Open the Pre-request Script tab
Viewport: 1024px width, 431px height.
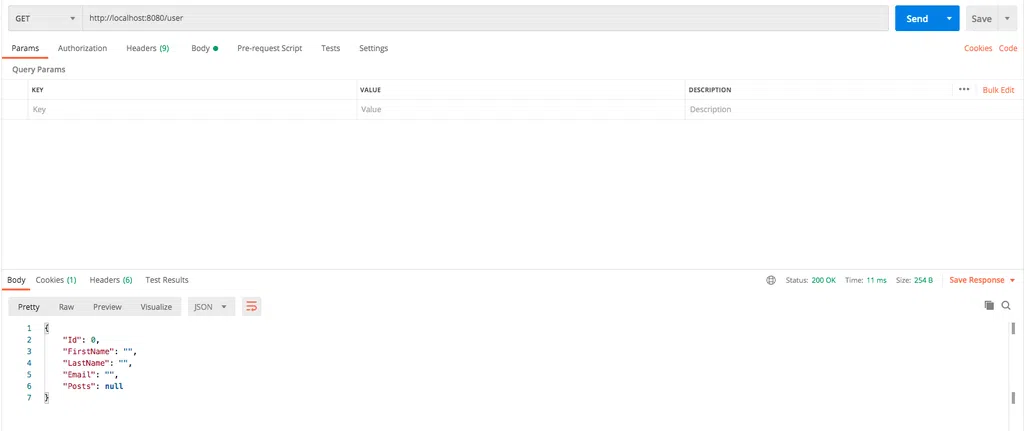[269, 48]
